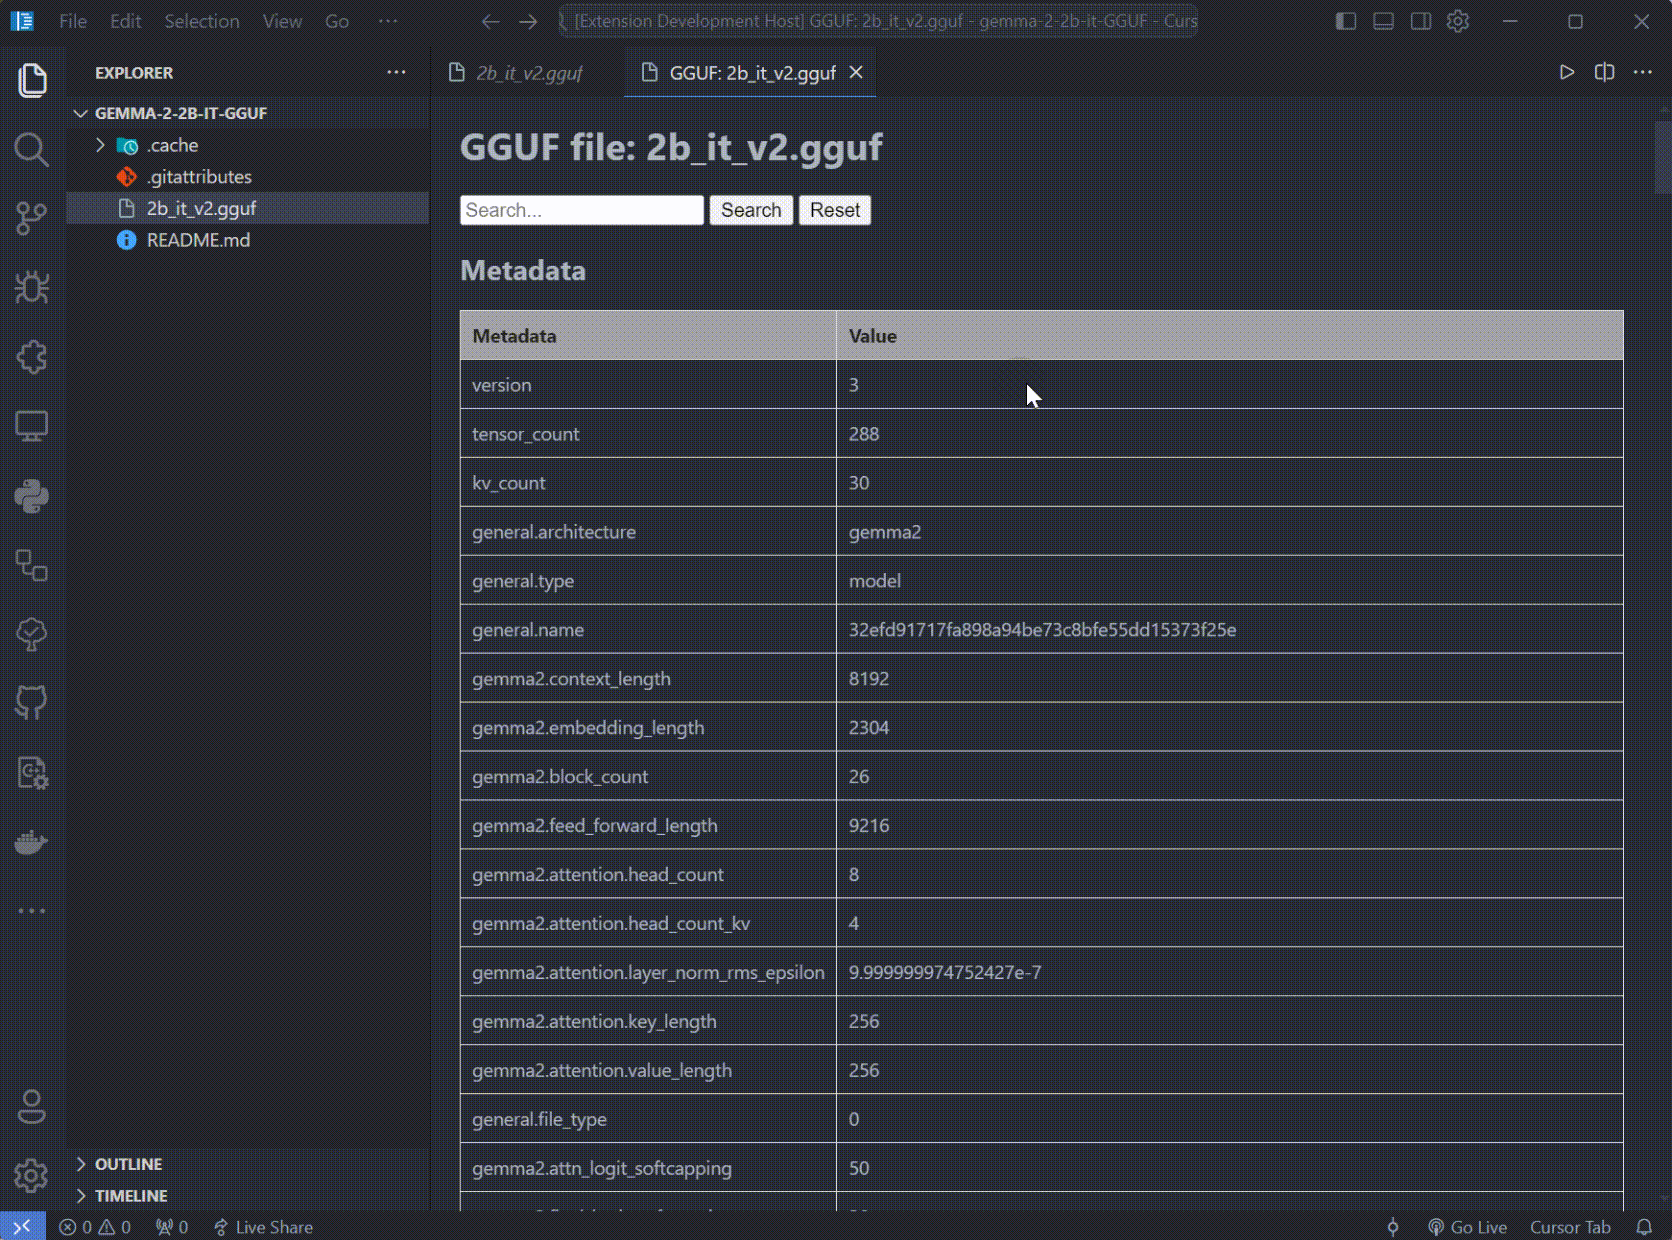Click the gemma2.context_length cell
Screen dimensions: 1672x1240
pos(648,679)
